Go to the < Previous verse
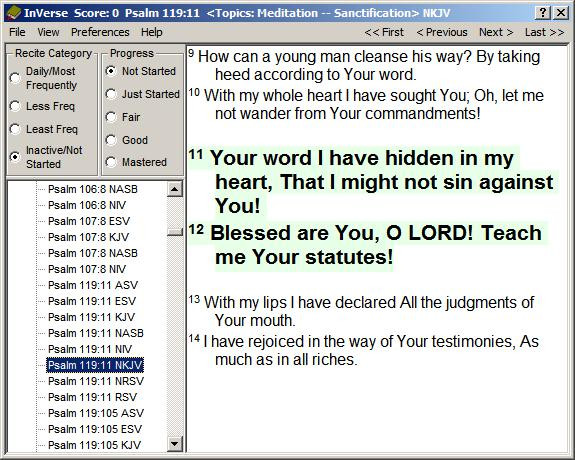 point(442,32)
